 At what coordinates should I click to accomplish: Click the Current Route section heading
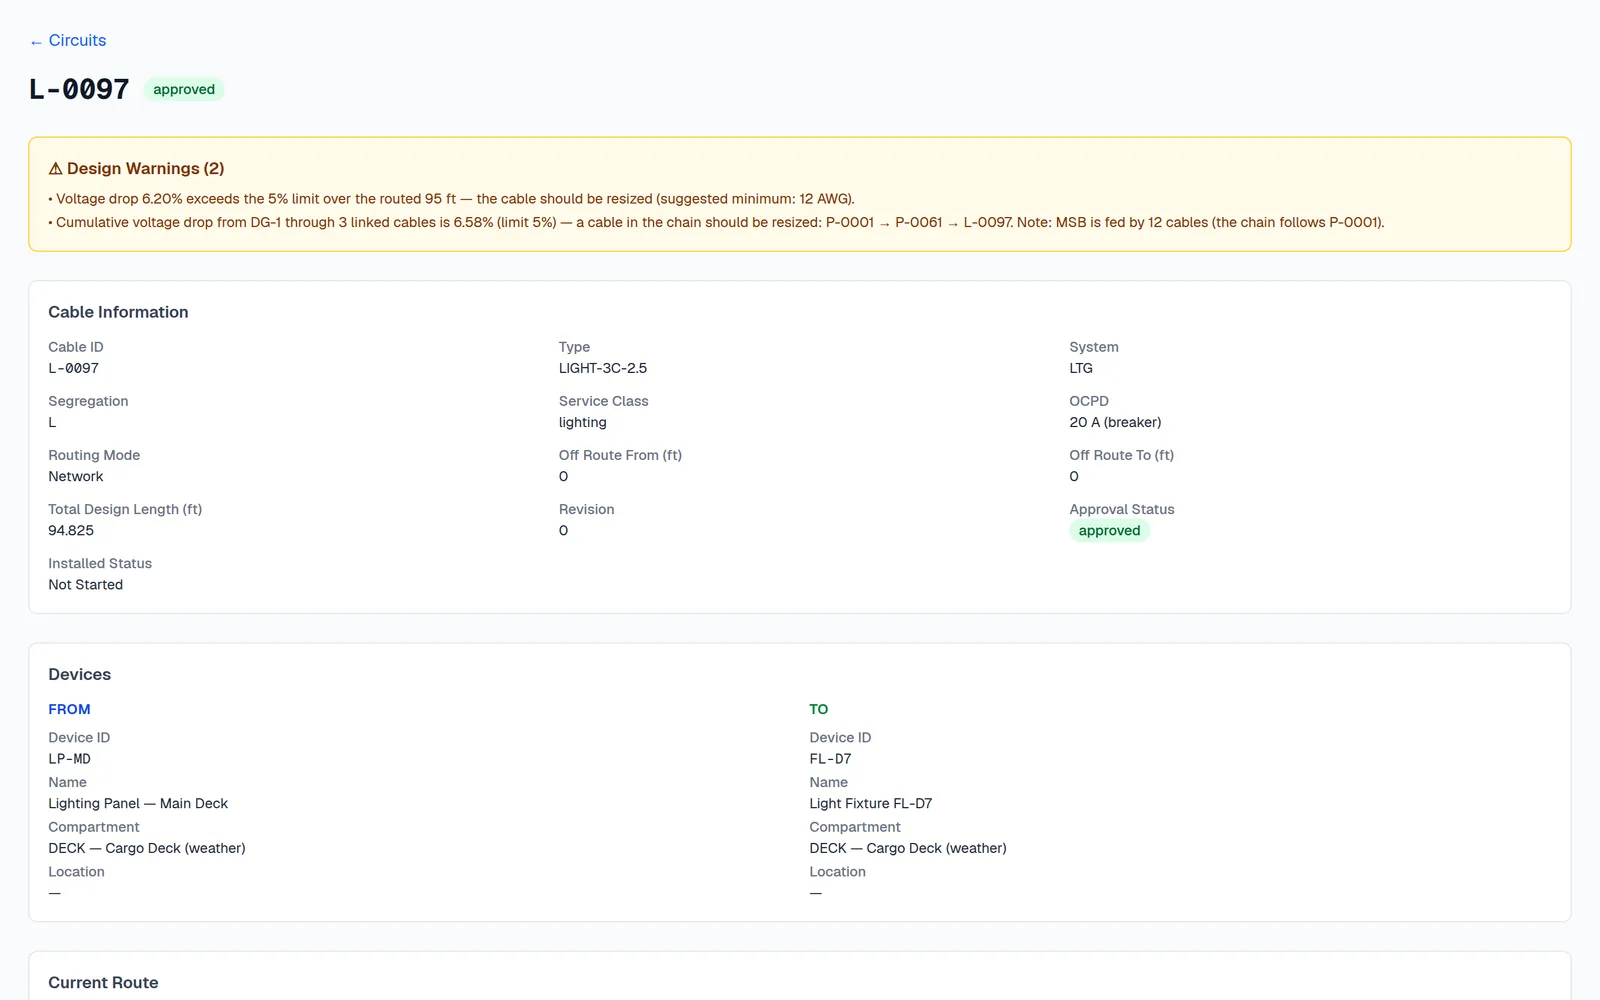[x=103, y=983]
